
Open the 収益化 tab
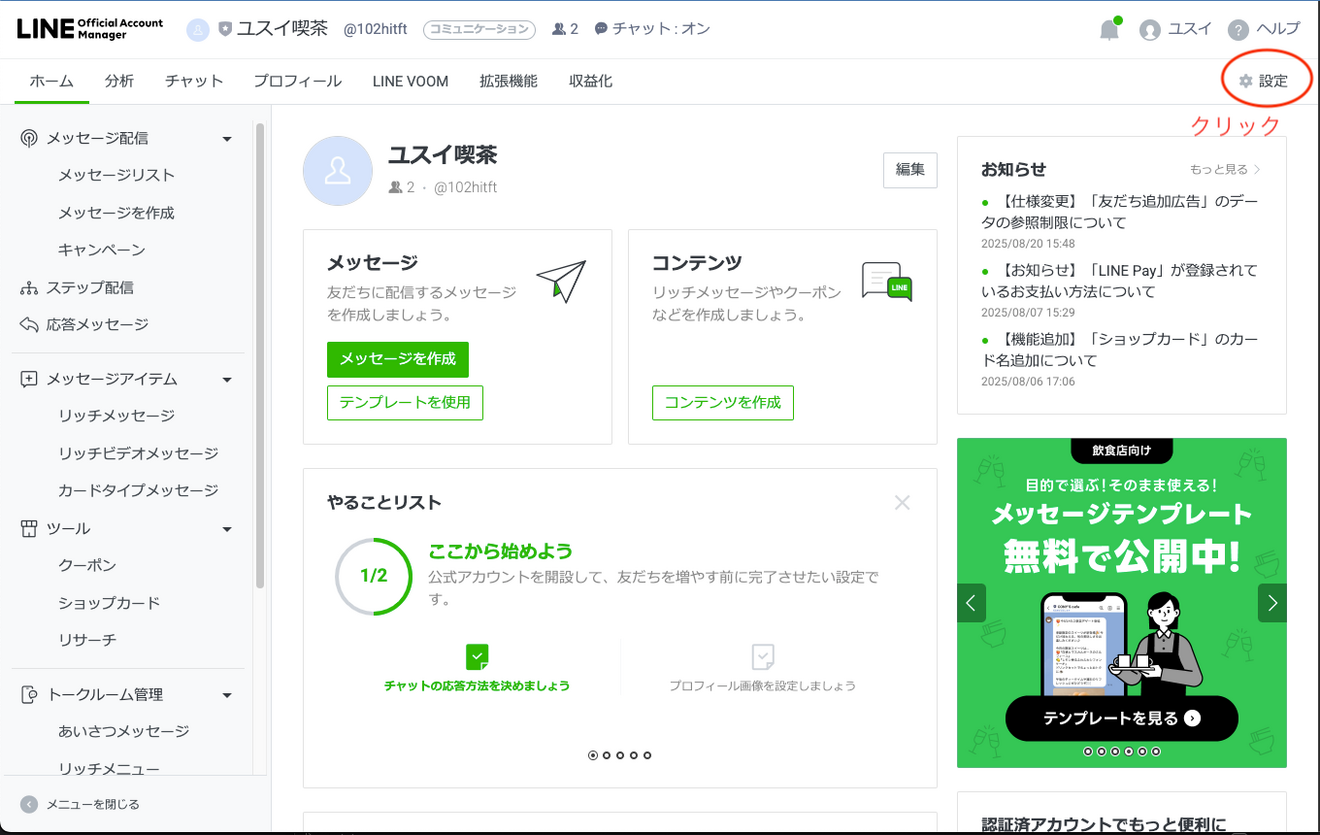click(x=590, y=81)
